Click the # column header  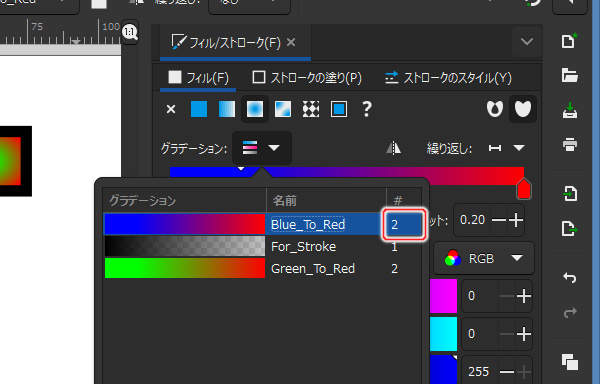pos(404,200)
